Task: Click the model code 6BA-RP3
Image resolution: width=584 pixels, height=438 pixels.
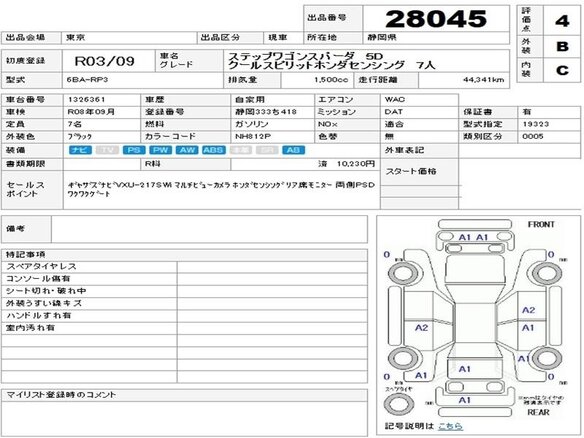Action: (87, 80)
